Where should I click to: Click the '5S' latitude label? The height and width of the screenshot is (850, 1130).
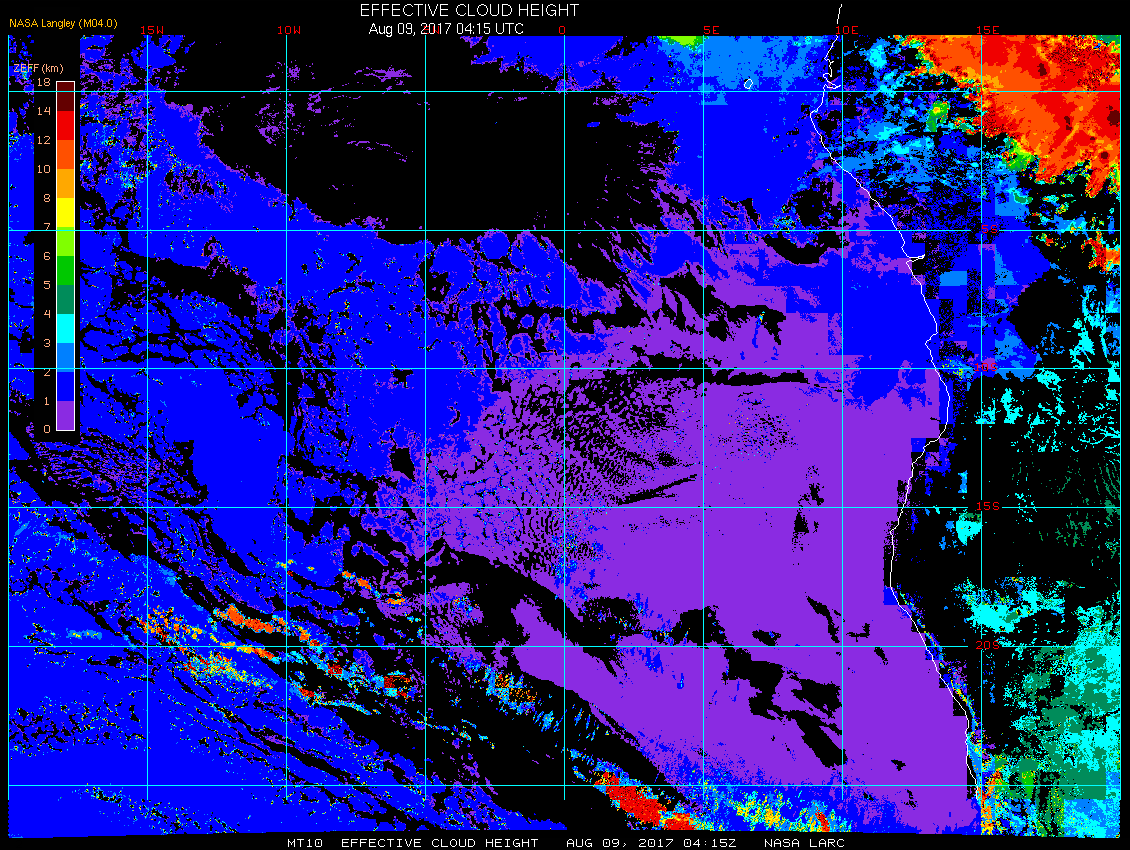click(990, 229)
